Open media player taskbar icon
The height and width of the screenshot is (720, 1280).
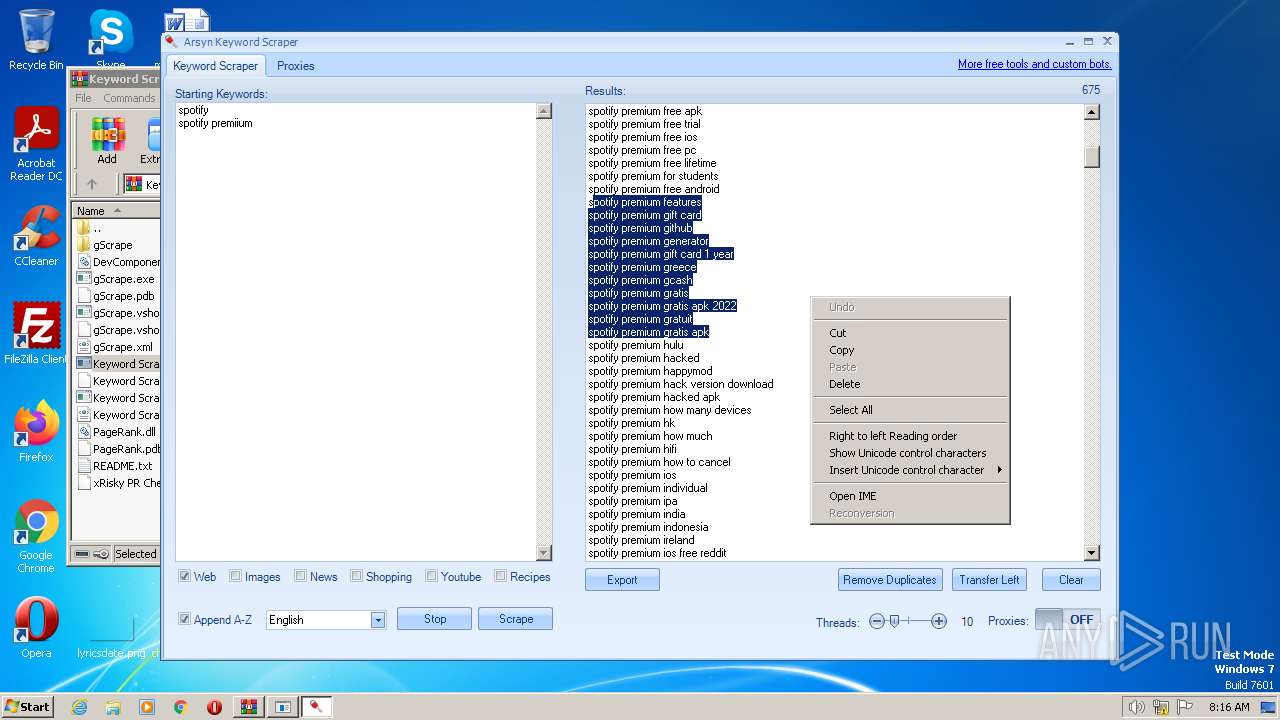(147, 707)
